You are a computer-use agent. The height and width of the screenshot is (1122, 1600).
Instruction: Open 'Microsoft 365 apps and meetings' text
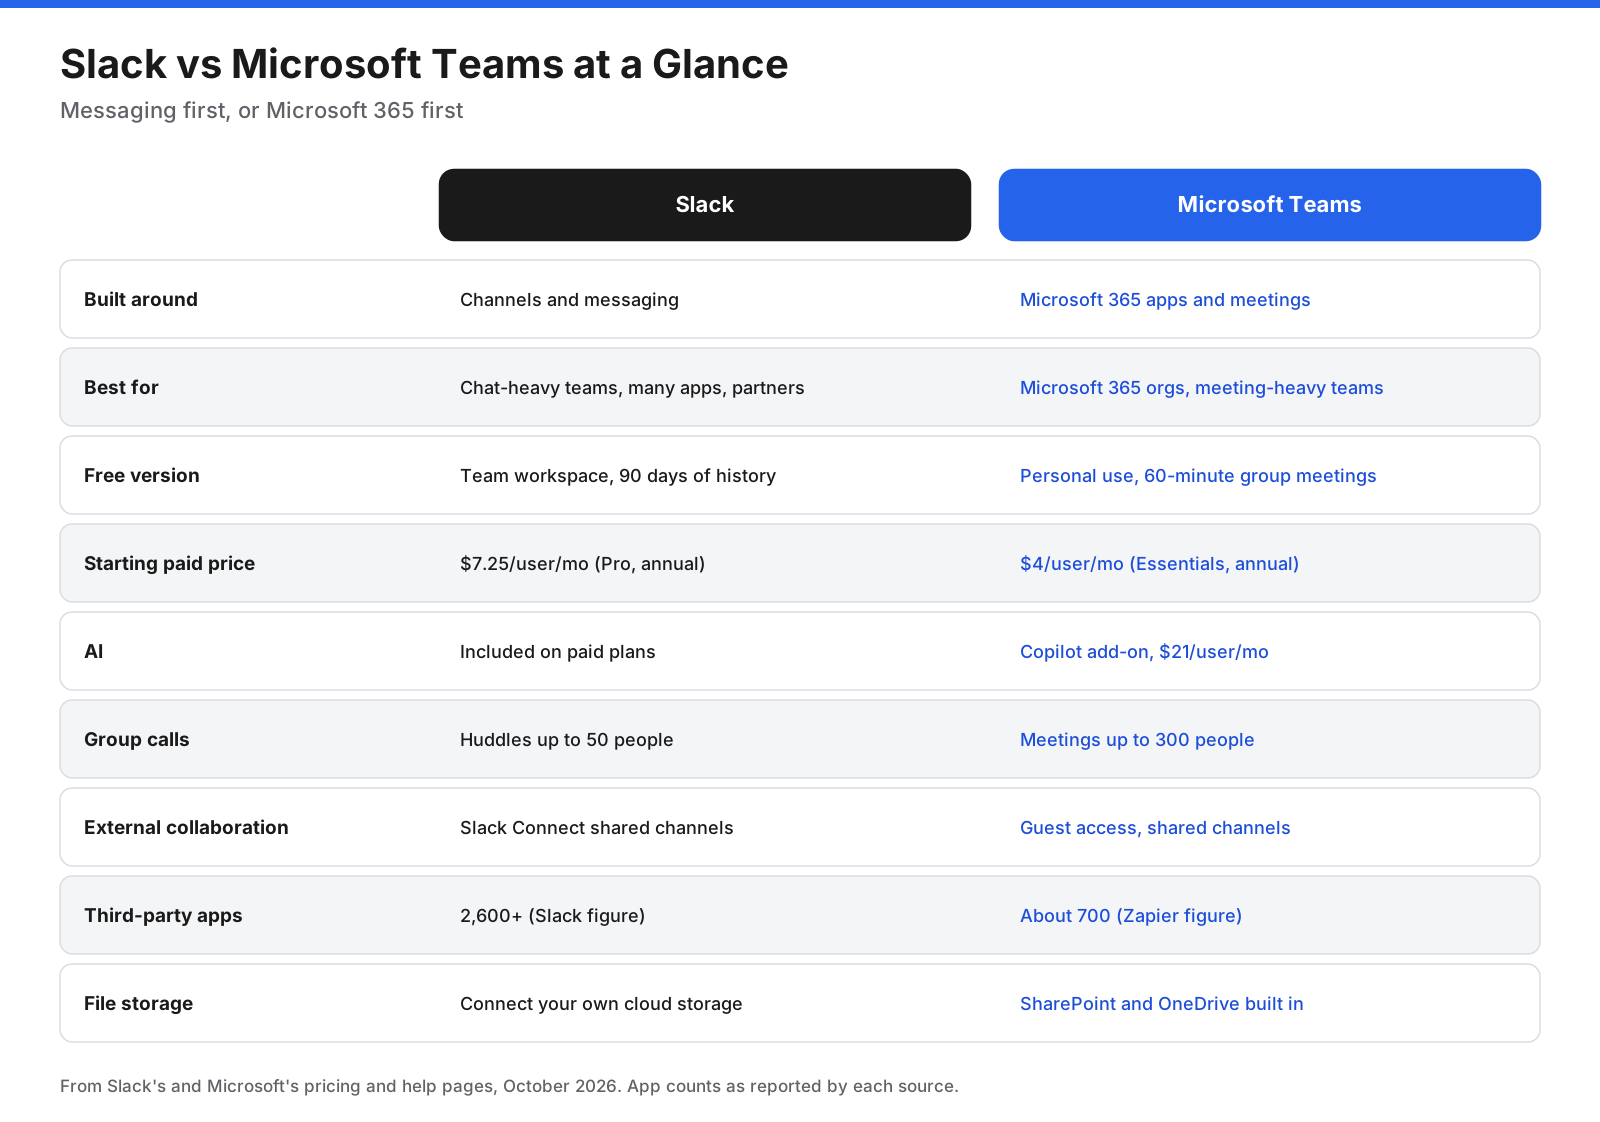(1165, 300)
